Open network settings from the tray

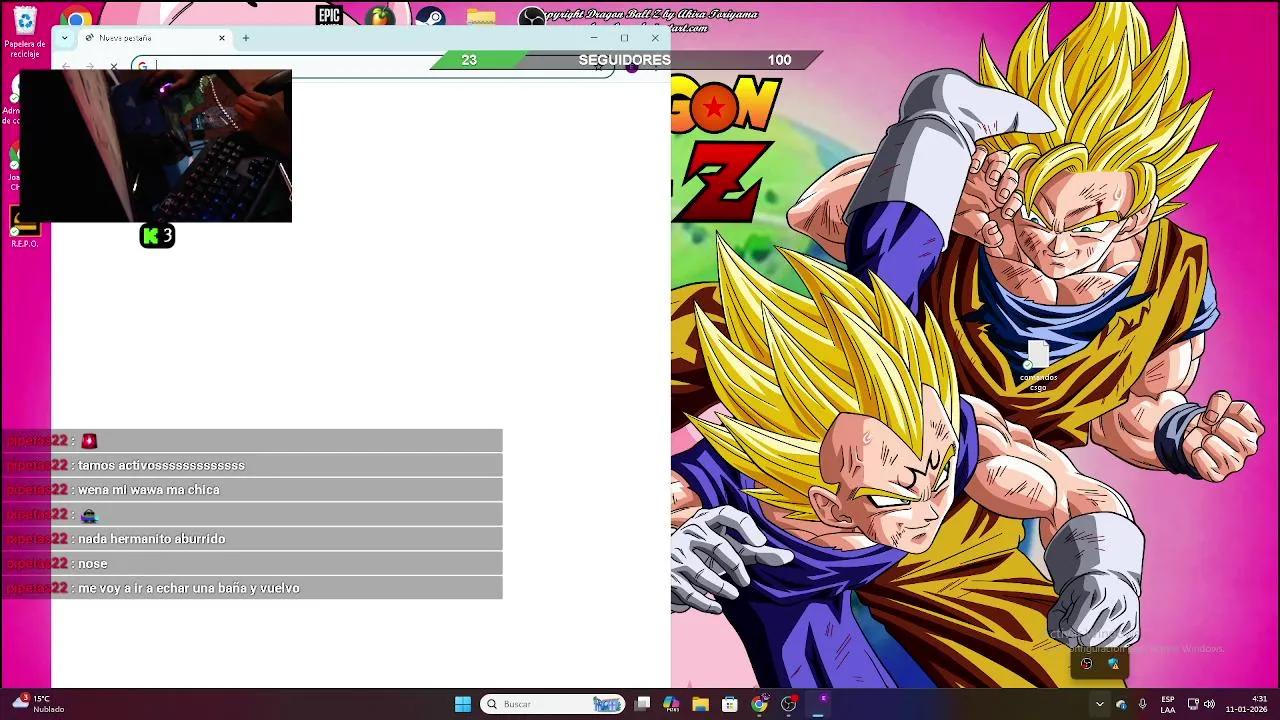(x=1193, y=704)
